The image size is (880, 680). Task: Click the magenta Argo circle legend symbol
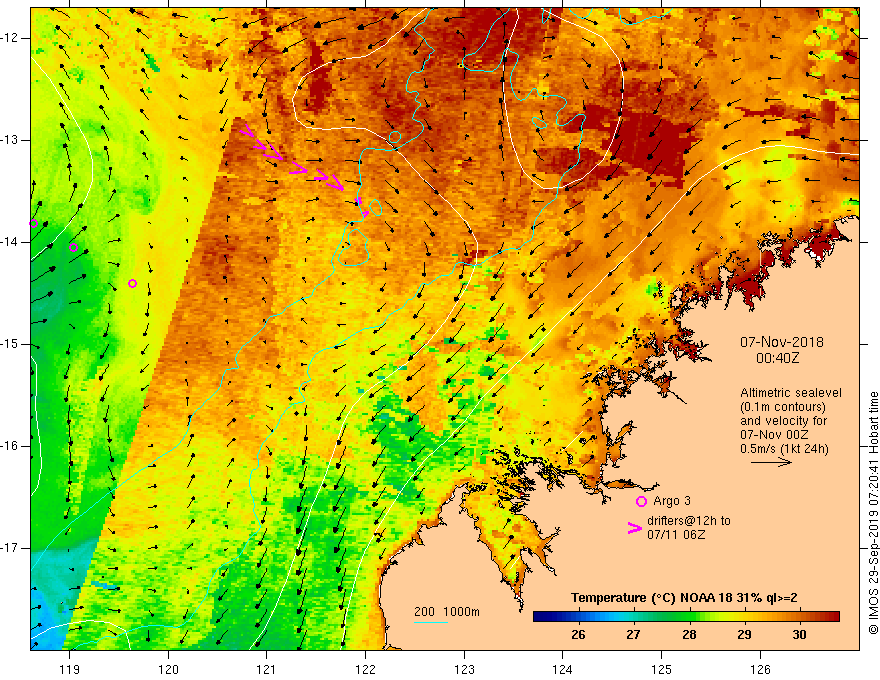(641, 502)
